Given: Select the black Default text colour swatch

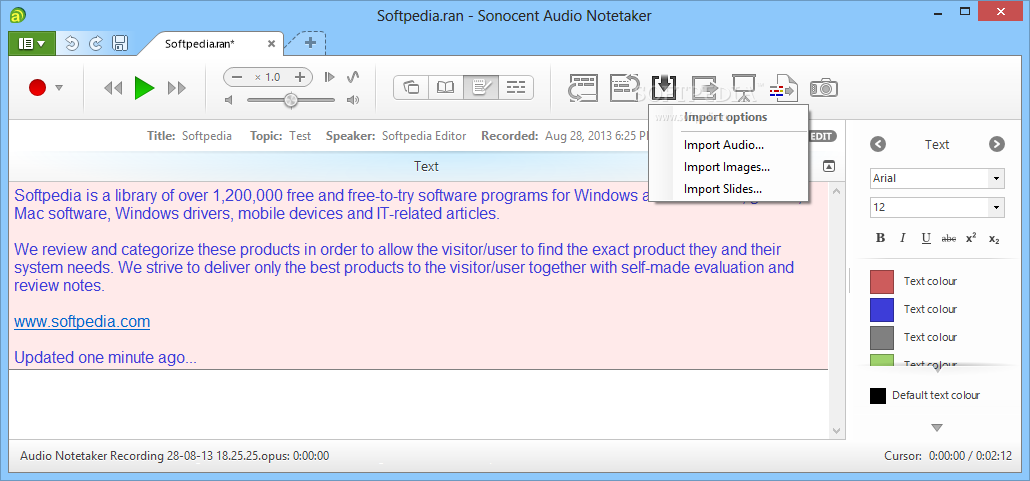Looking at the screenshot, I should pyautogui.click(x=878, y=396).
